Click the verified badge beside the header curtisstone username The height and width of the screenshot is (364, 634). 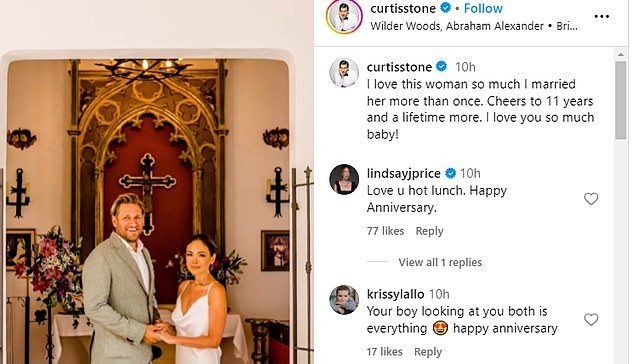(x=446, y=8)
